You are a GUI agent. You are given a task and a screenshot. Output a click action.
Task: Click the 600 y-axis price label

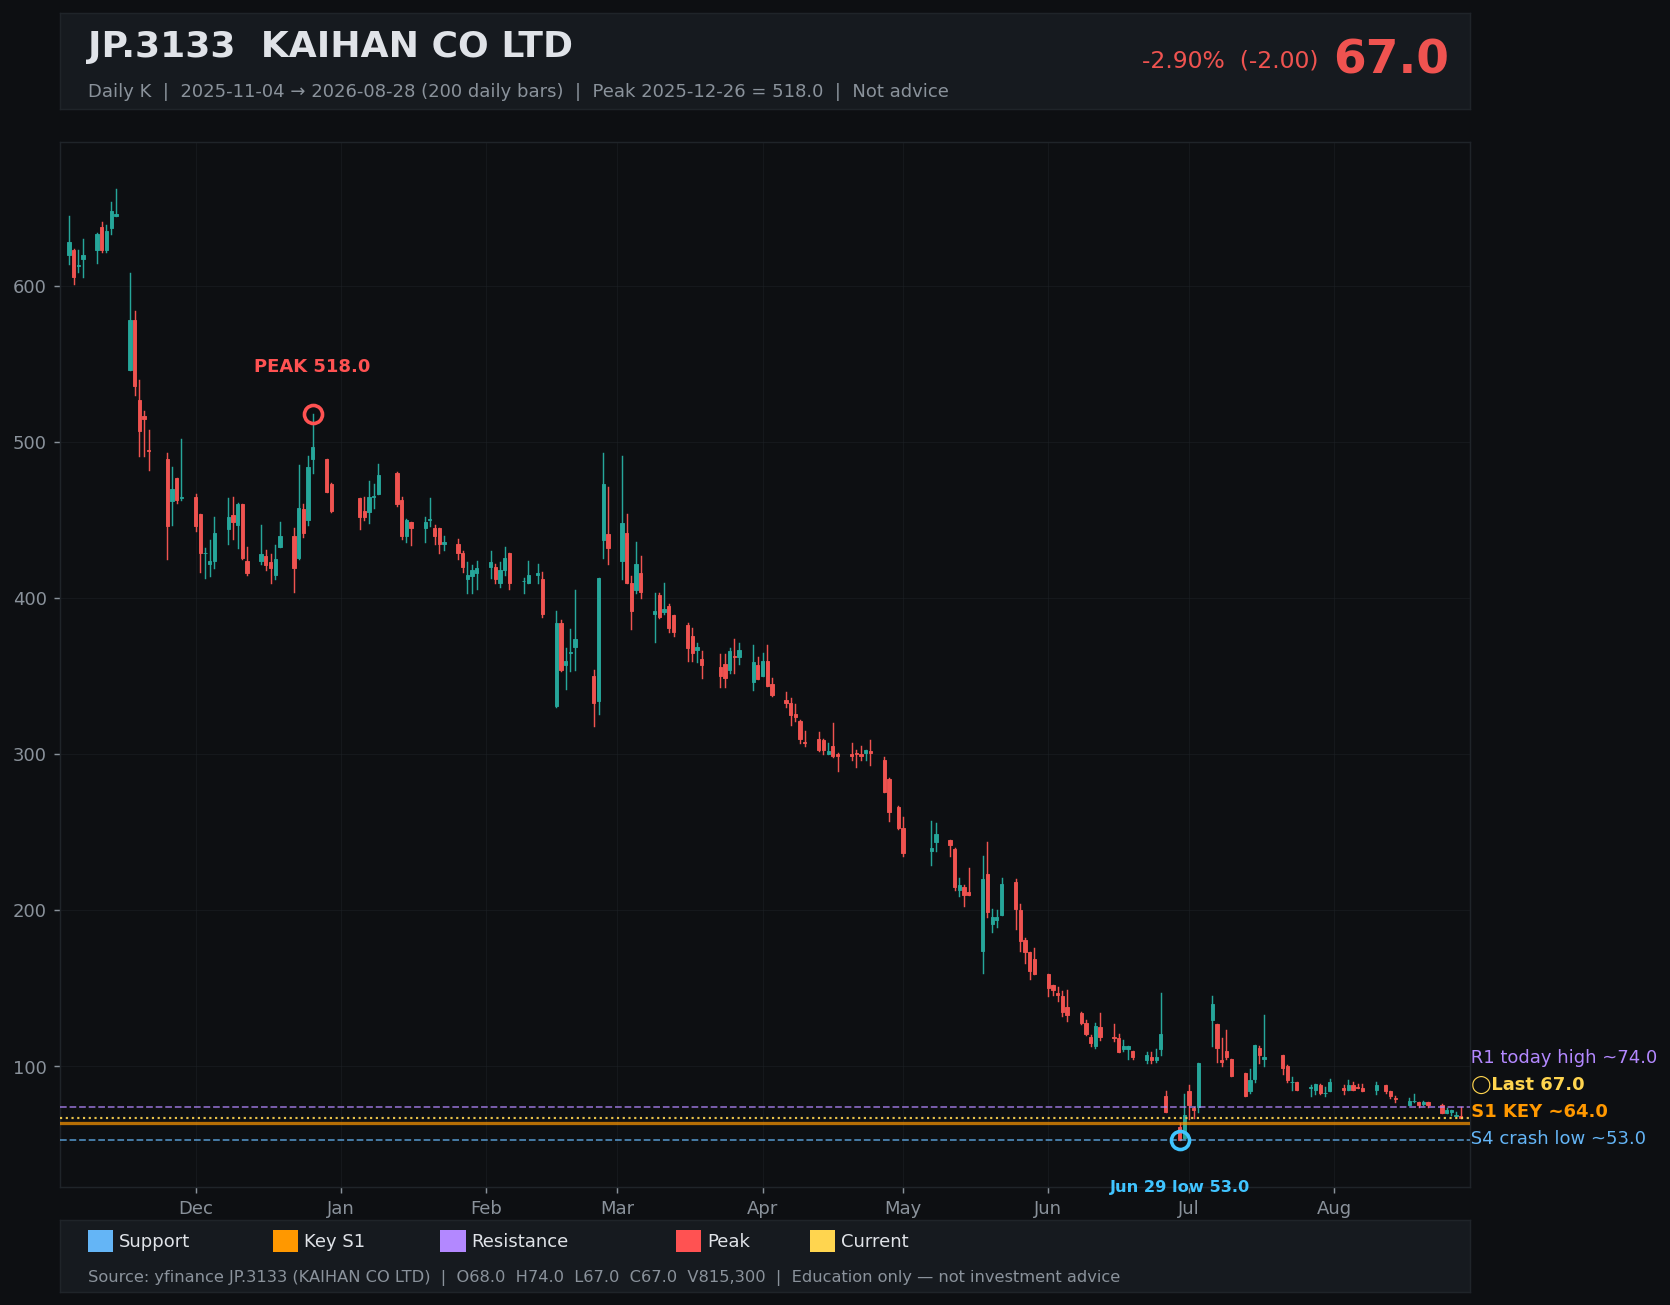(x=30, y=287)
